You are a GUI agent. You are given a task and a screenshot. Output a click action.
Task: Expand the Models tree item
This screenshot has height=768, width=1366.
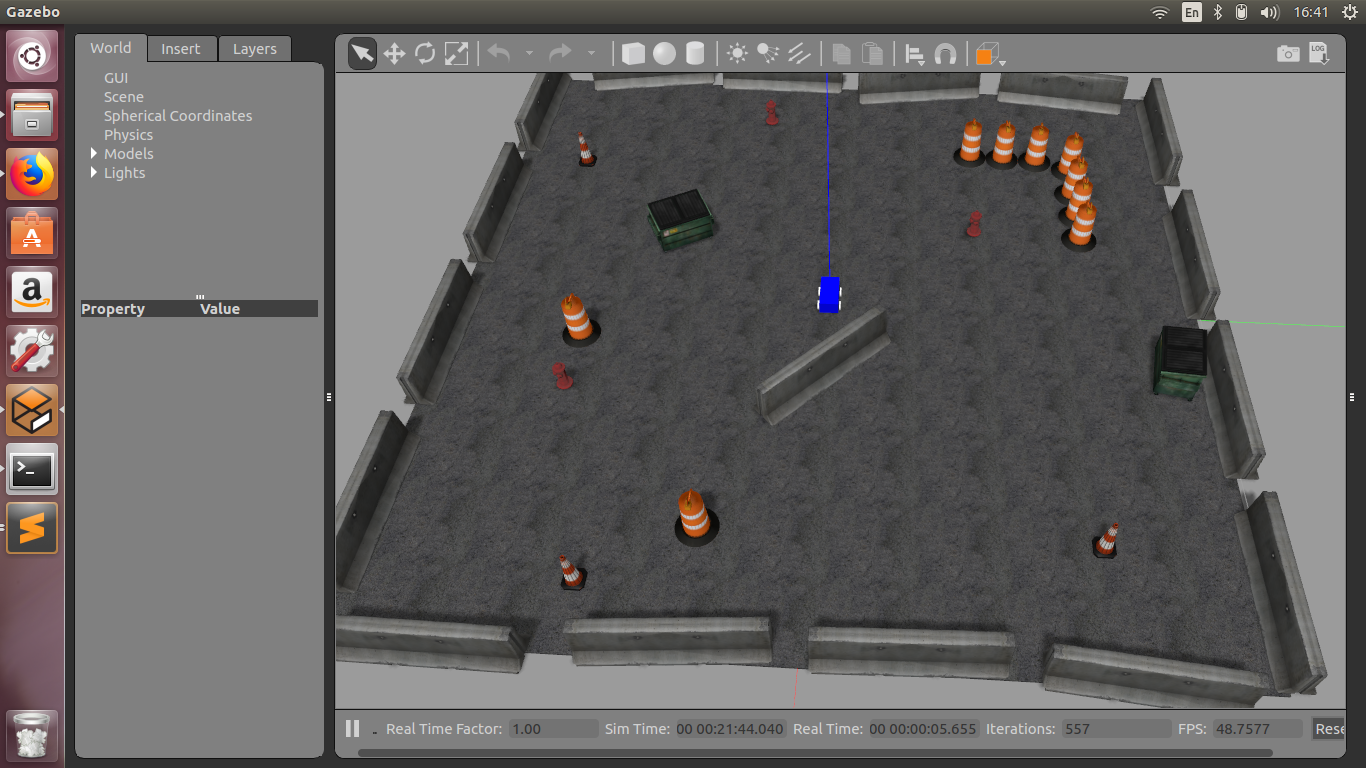[x=93, y=153]
